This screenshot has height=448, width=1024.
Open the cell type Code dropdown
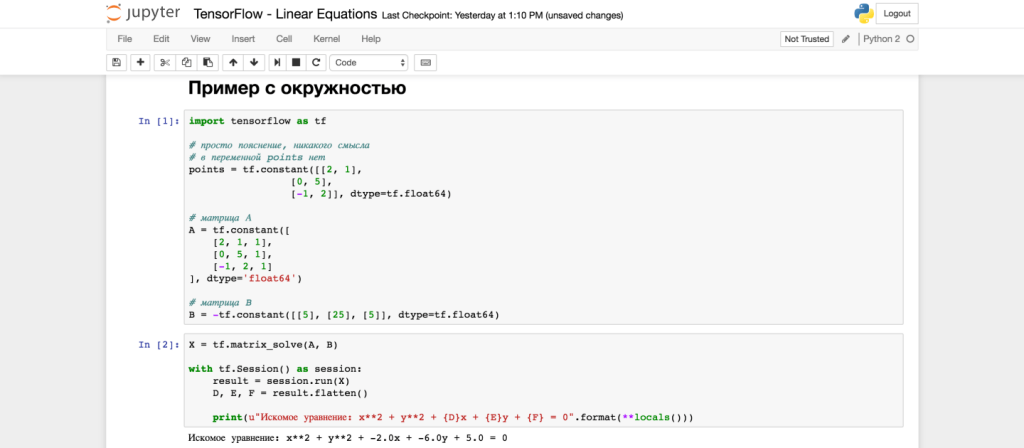369,62
